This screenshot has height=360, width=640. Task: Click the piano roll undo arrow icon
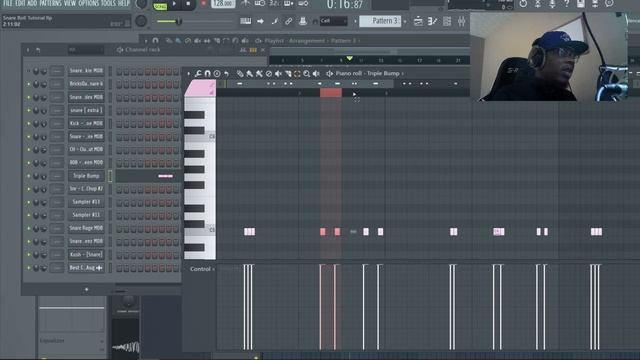coord(226,73)
